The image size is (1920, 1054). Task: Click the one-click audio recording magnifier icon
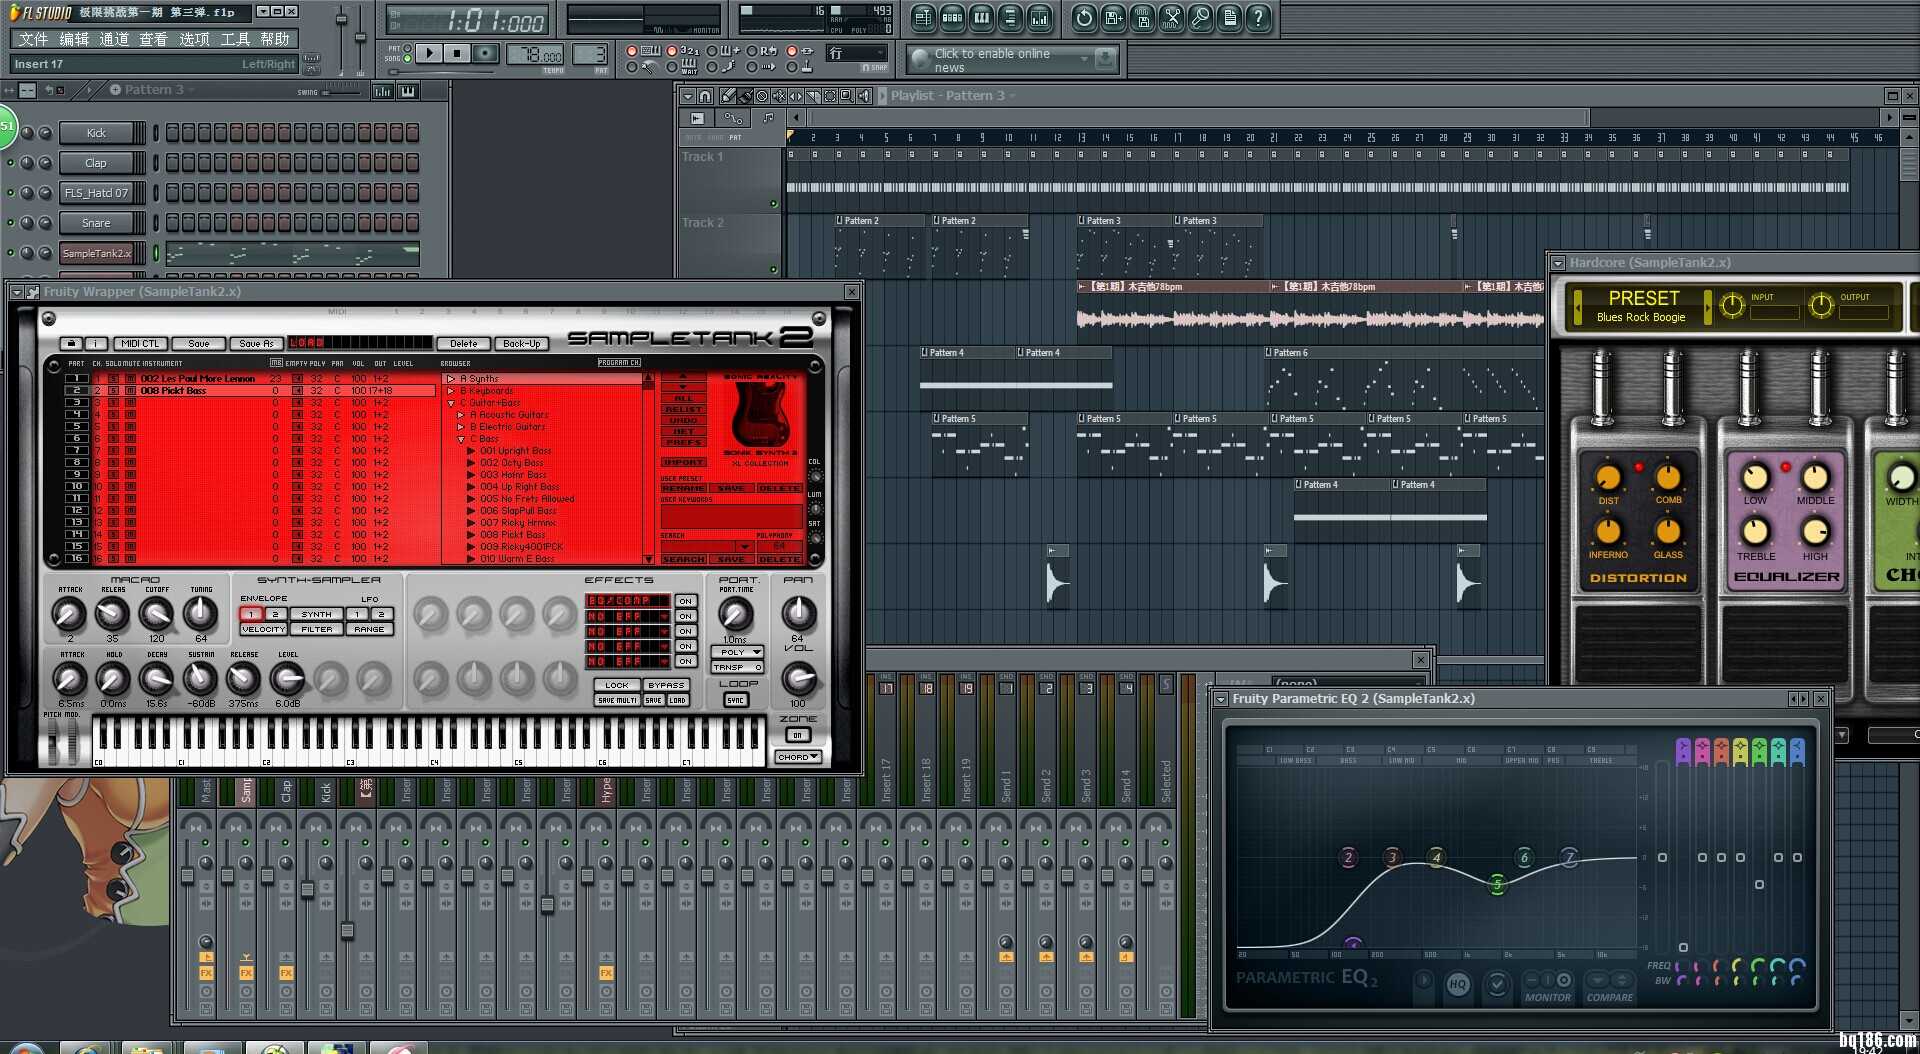1200,18
